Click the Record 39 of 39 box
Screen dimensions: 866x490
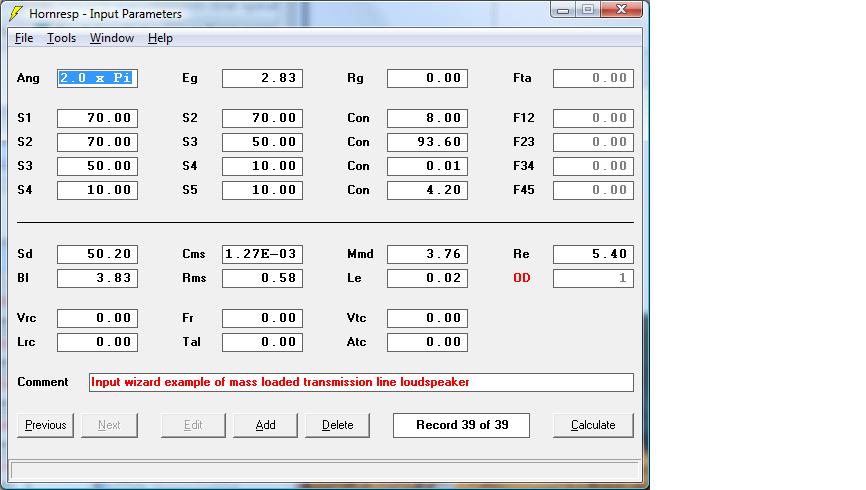pos(461,425)
